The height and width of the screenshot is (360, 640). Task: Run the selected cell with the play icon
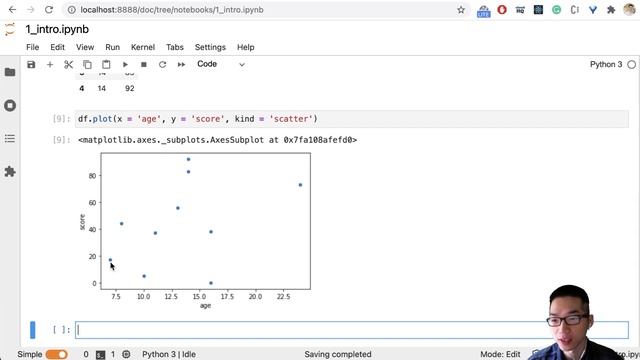pos(125,64)
